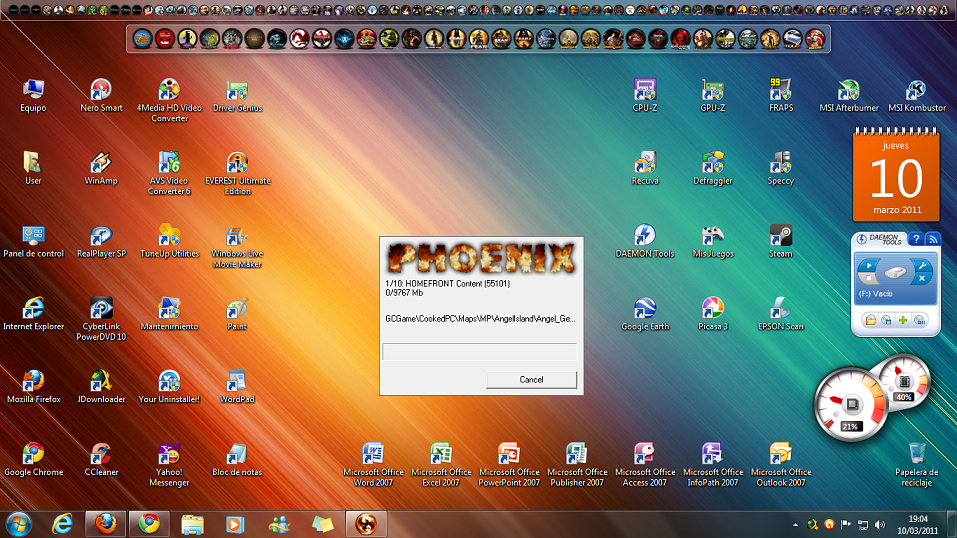Viewport: 957px width, 538px height.
Task: Open the Paint shortcut
Action: [237, 314]
